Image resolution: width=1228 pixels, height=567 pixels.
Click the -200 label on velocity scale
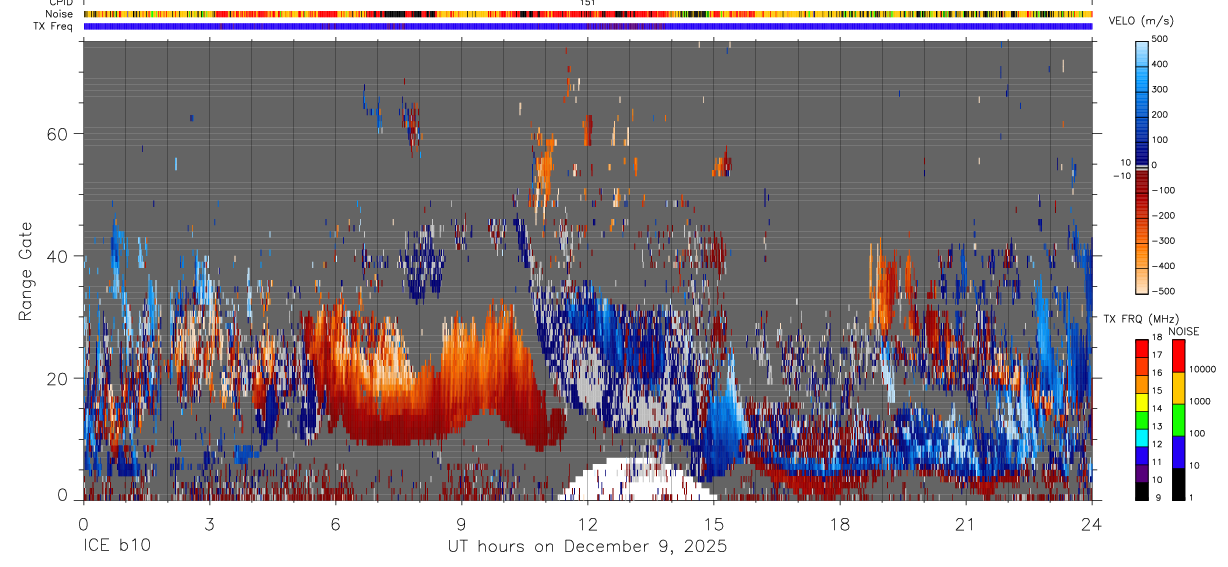coord(1165,215)
